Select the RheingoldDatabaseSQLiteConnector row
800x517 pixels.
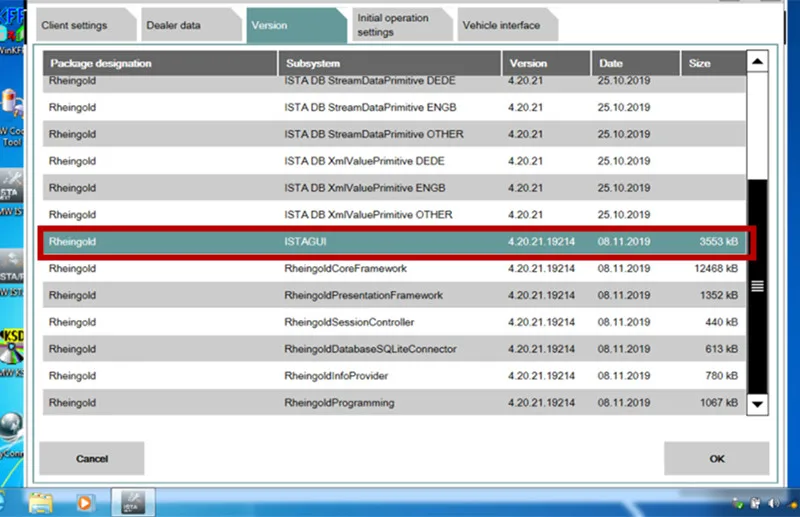(x=394, y=349)
